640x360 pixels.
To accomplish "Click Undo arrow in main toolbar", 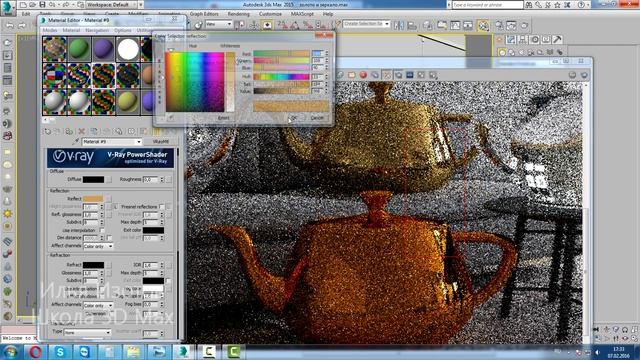I will [9, 25].
